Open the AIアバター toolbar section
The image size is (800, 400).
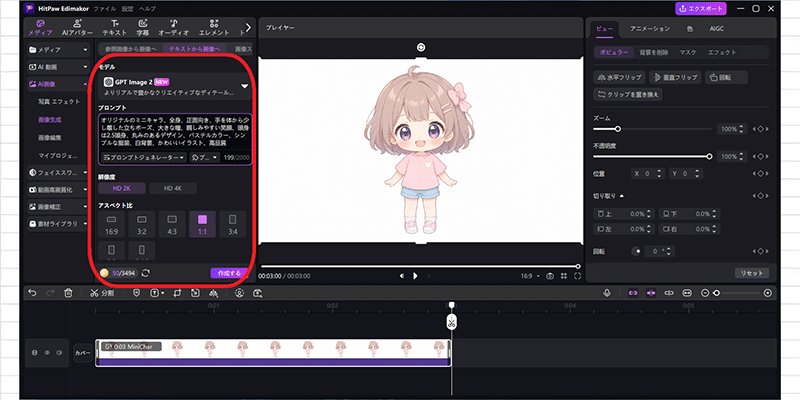click(77, 28)
